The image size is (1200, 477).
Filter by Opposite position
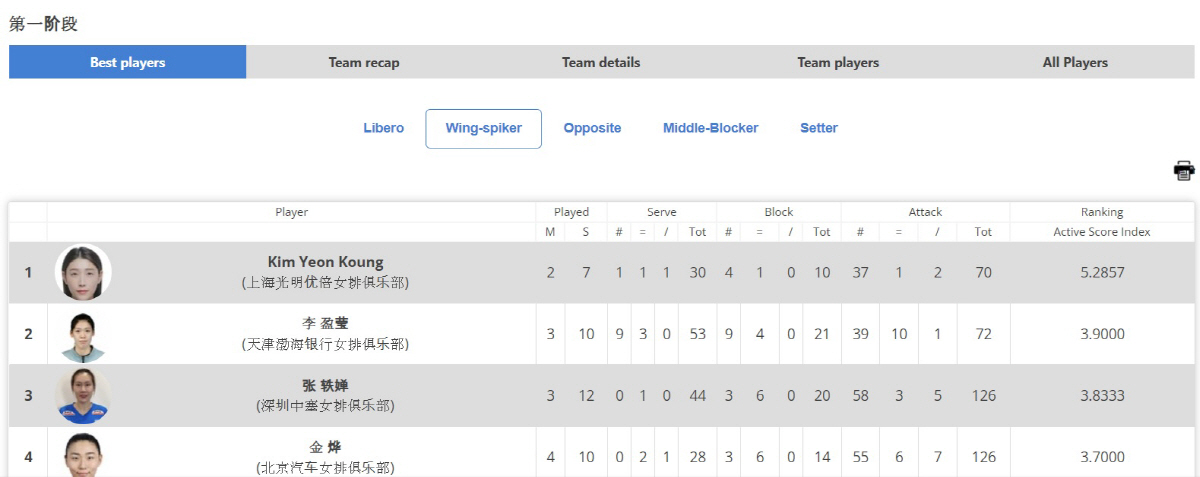point(592,128)
